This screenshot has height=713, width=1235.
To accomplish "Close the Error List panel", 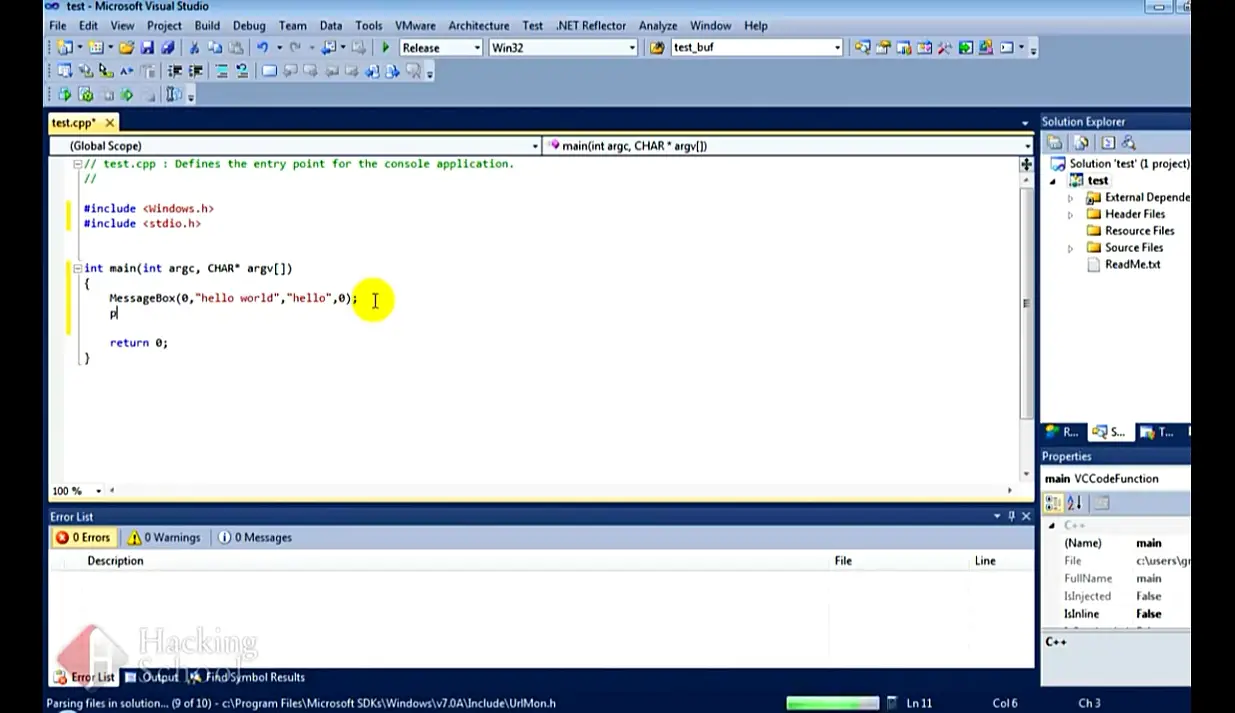I will point(1026,516).
